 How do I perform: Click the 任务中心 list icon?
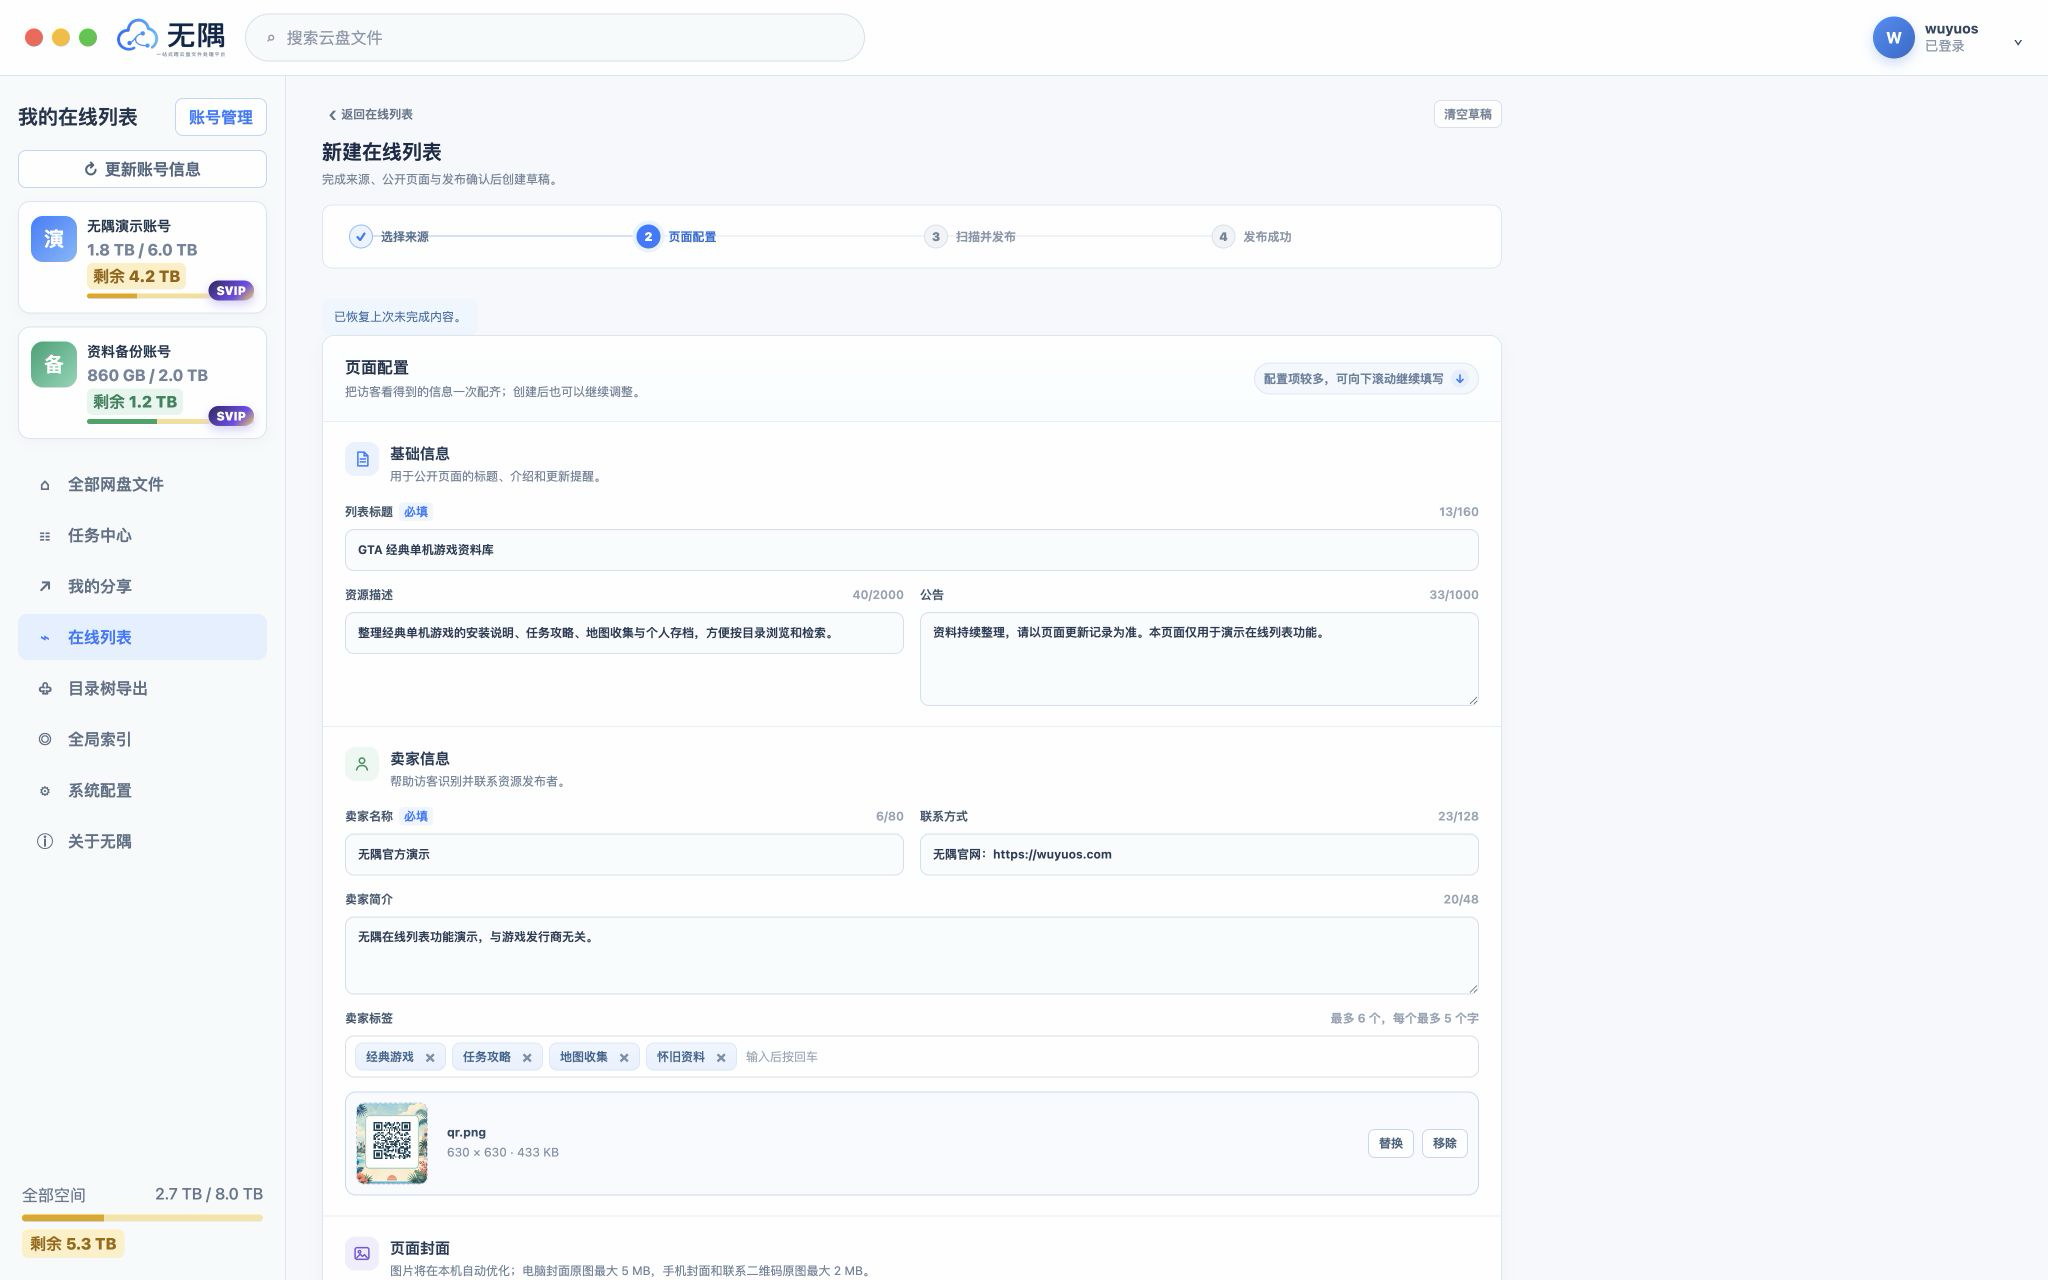pos(45,536)
